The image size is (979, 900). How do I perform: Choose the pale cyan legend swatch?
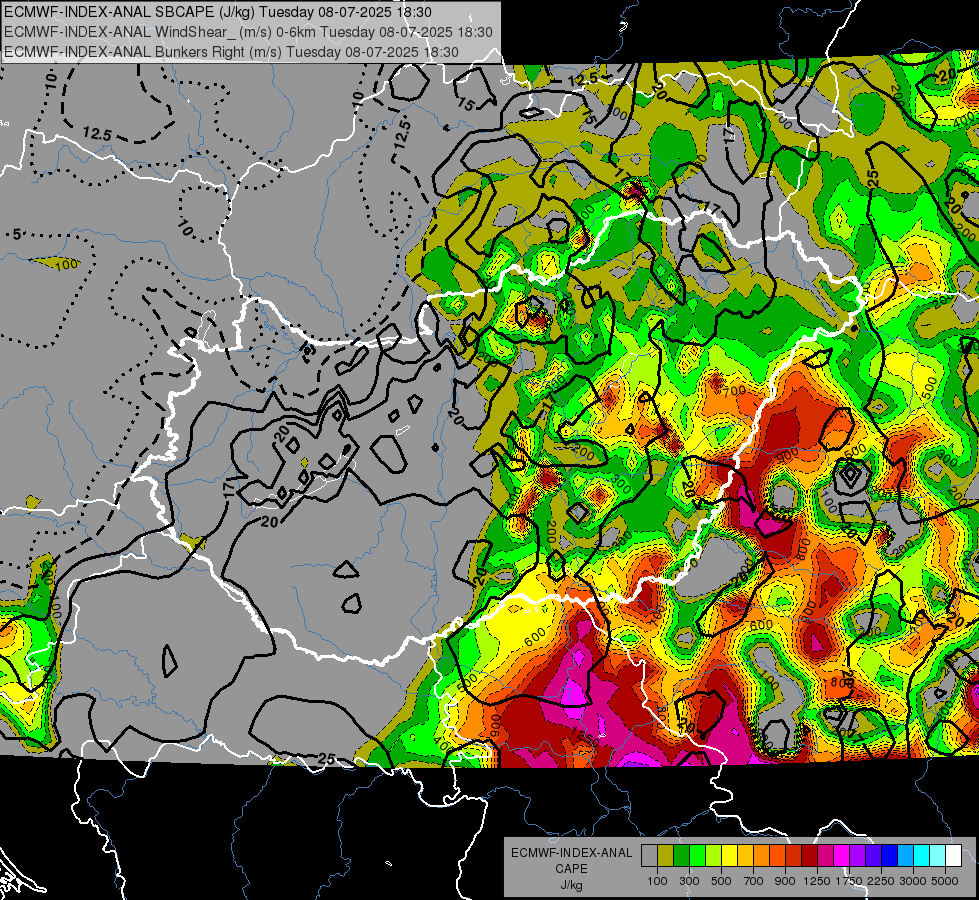tap(938, 855)
